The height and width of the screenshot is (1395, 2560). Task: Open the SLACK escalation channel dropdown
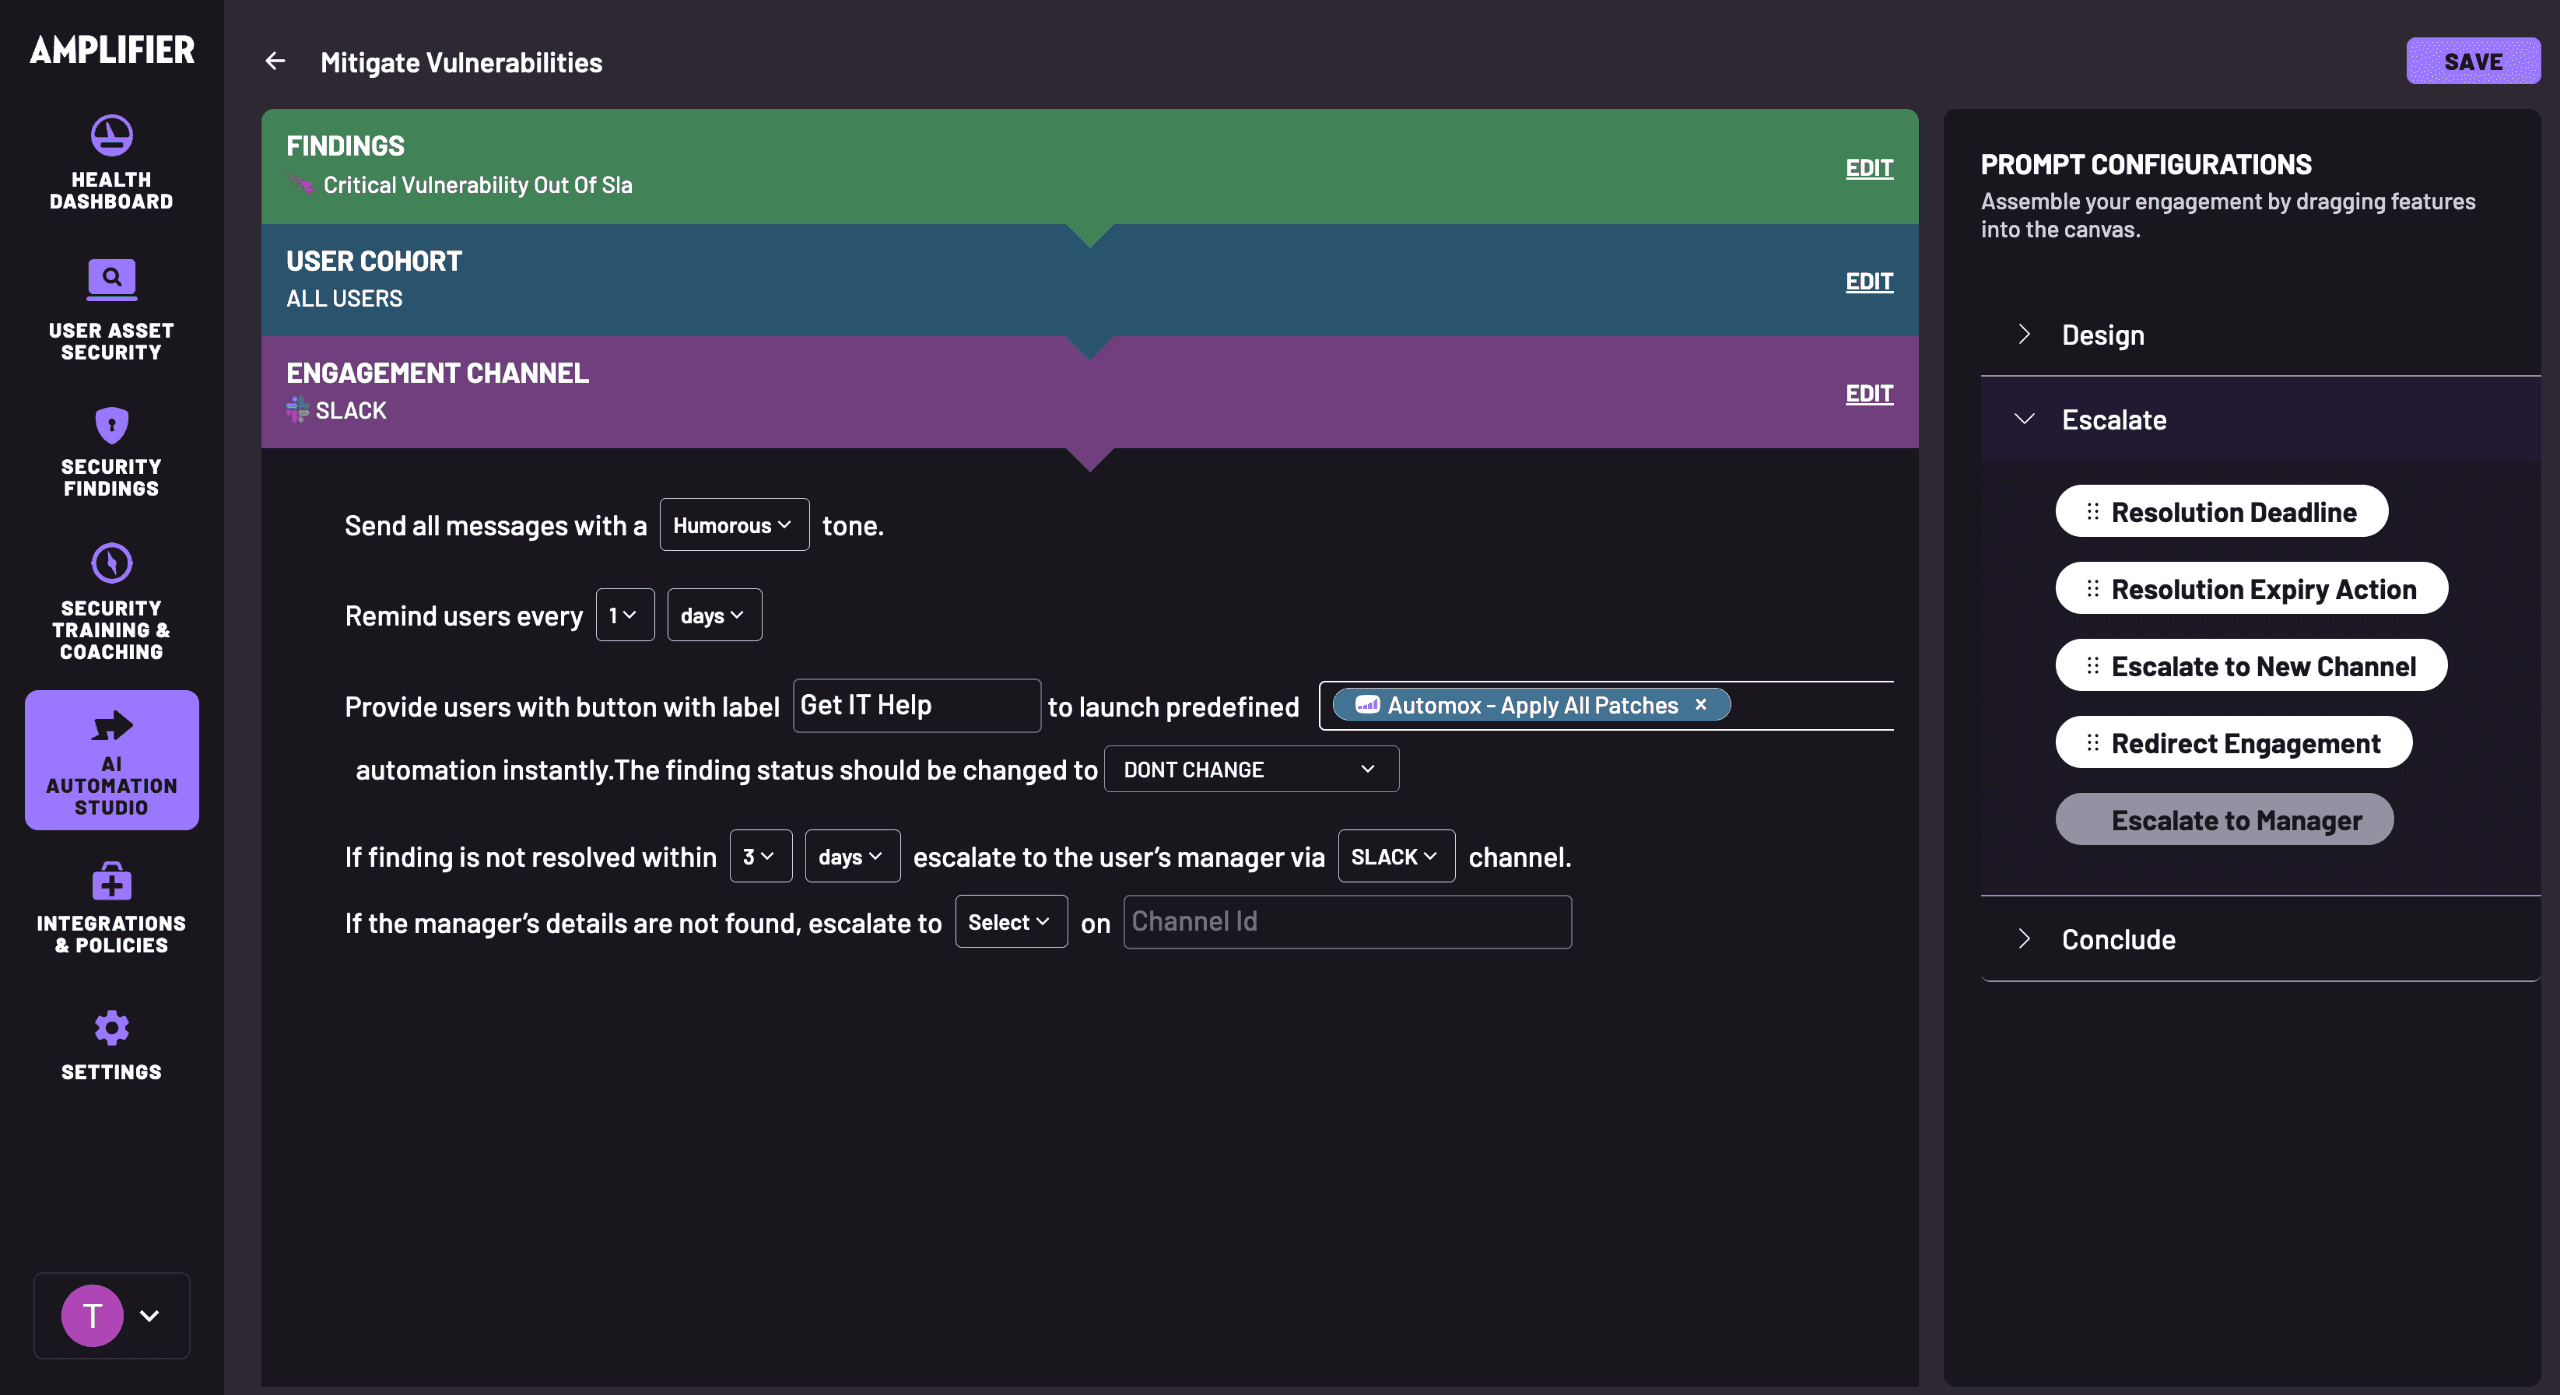tap(1395, 857)
